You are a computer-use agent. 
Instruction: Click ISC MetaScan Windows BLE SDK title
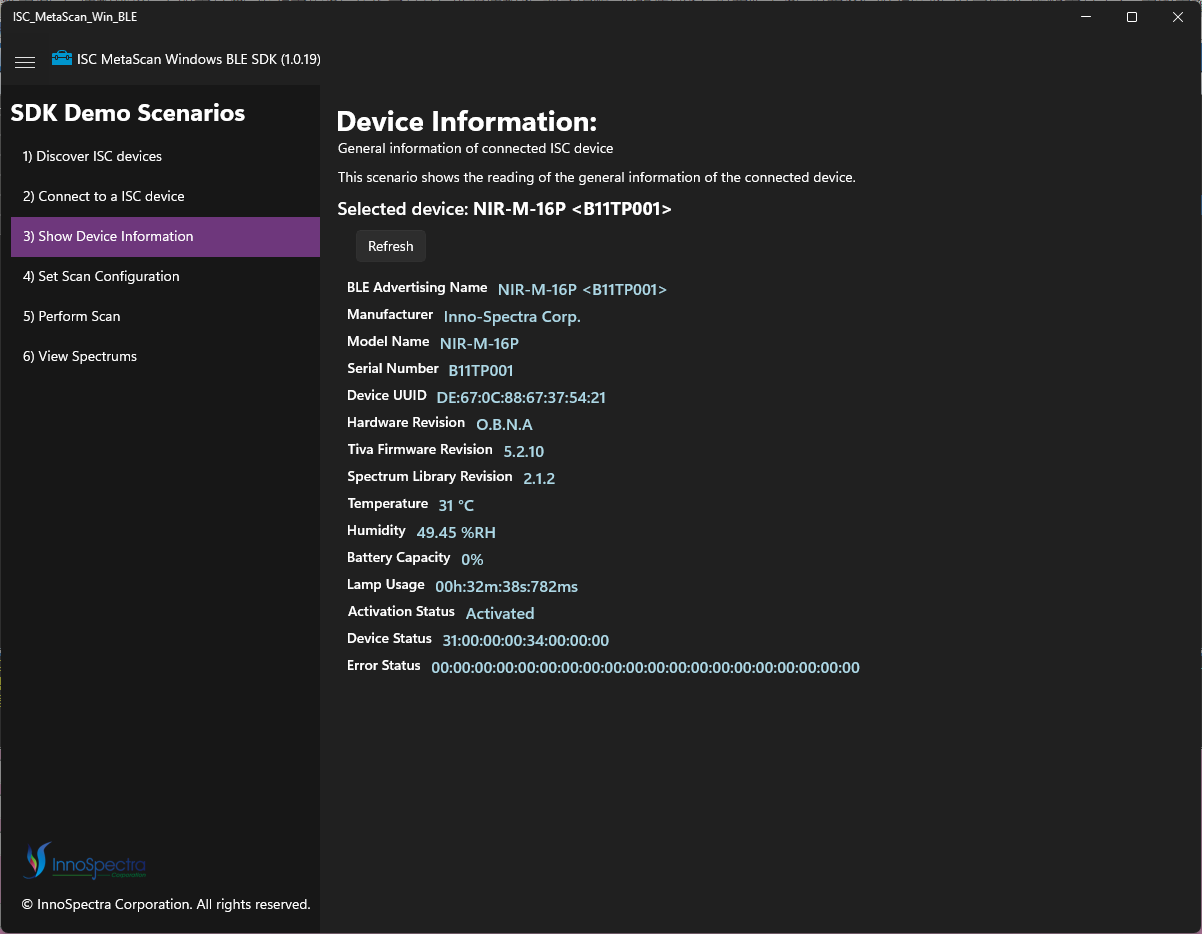point(199,59)
